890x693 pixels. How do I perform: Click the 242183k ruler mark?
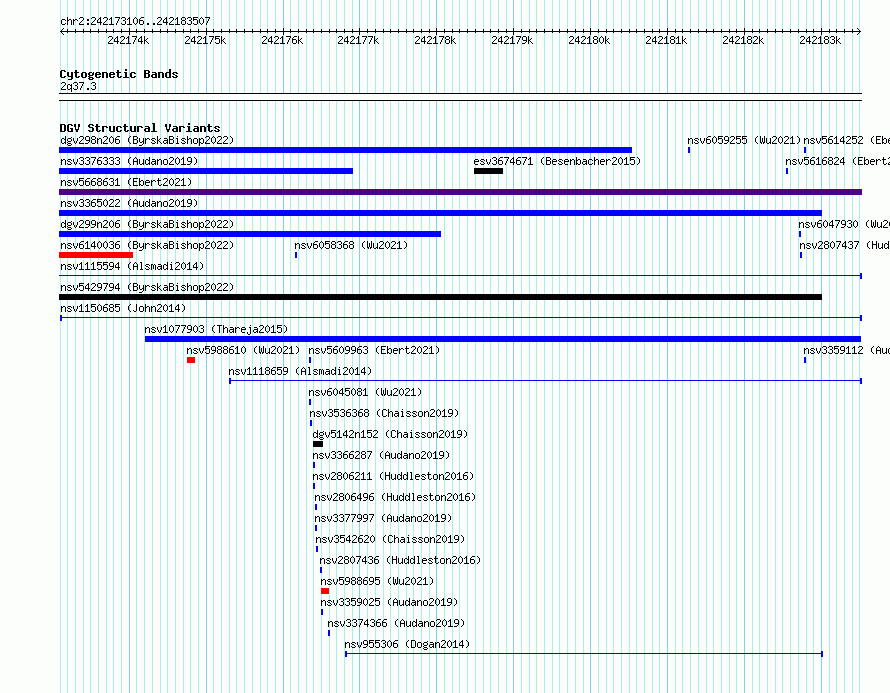click(x=820, y=40)
